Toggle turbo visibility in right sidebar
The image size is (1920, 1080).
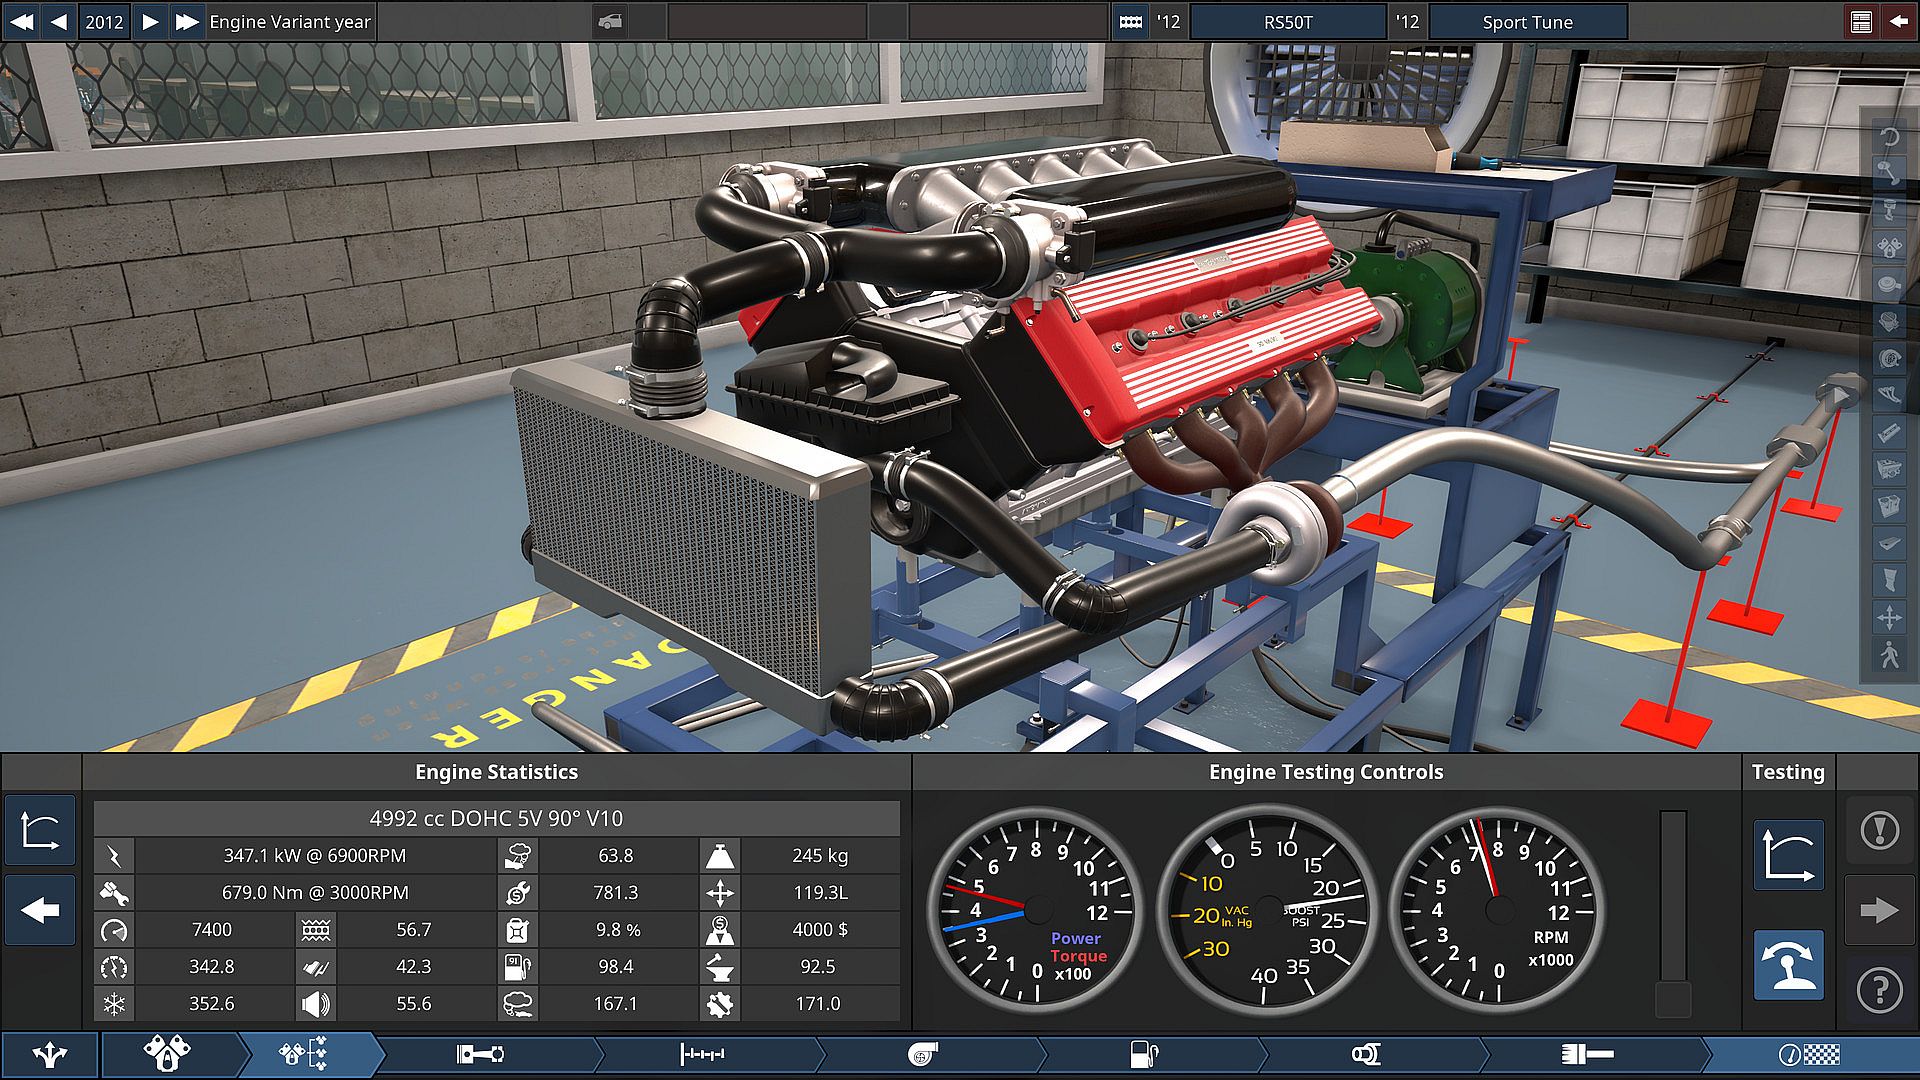[x=1889, y=358]
